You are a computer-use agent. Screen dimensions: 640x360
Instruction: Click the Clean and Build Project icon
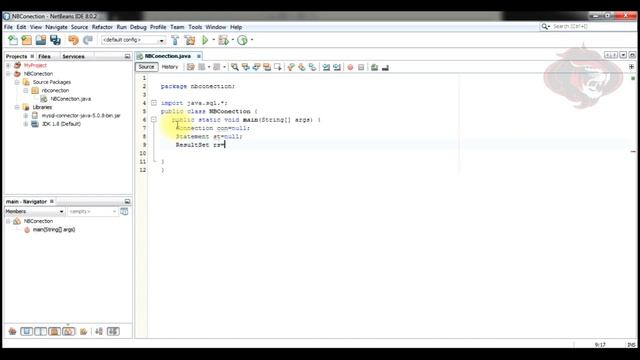coord(190,40)
